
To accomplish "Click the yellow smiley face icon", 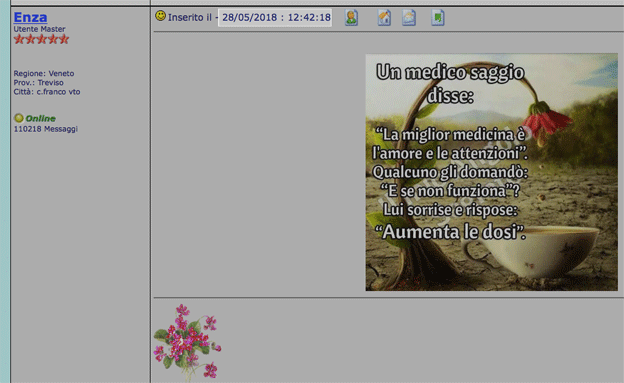I will click(160, 16).
